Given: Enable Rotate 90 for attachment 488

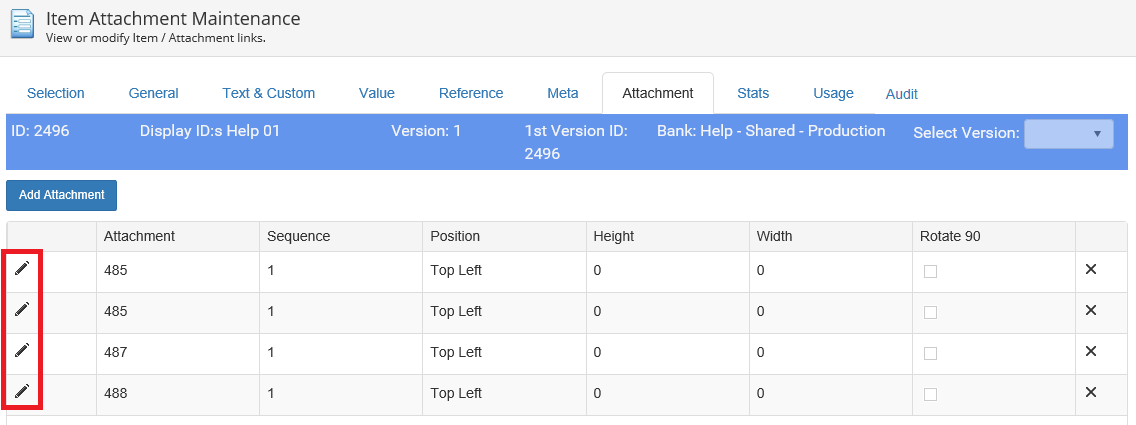Looking at the screenshot, I should (930, 394).
